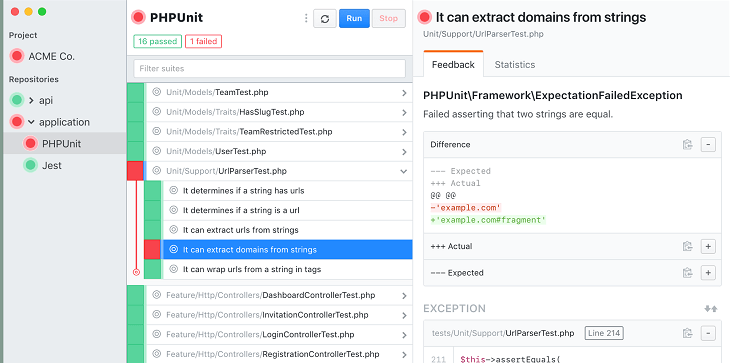Image resolution: width=730 pixels, height=363 pixels.
Task: Collapse the Difference section with minus button
Action: click(708, 145)
